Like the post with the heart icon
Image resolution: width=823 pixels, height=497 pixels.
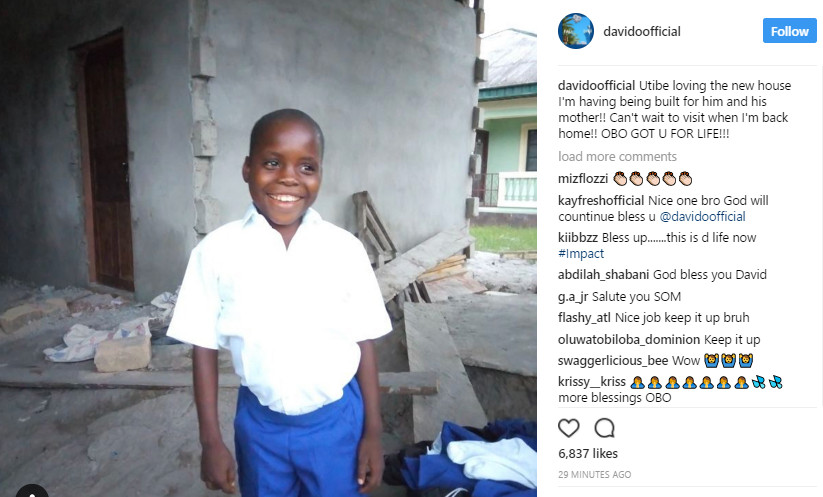tap(568, 428)
